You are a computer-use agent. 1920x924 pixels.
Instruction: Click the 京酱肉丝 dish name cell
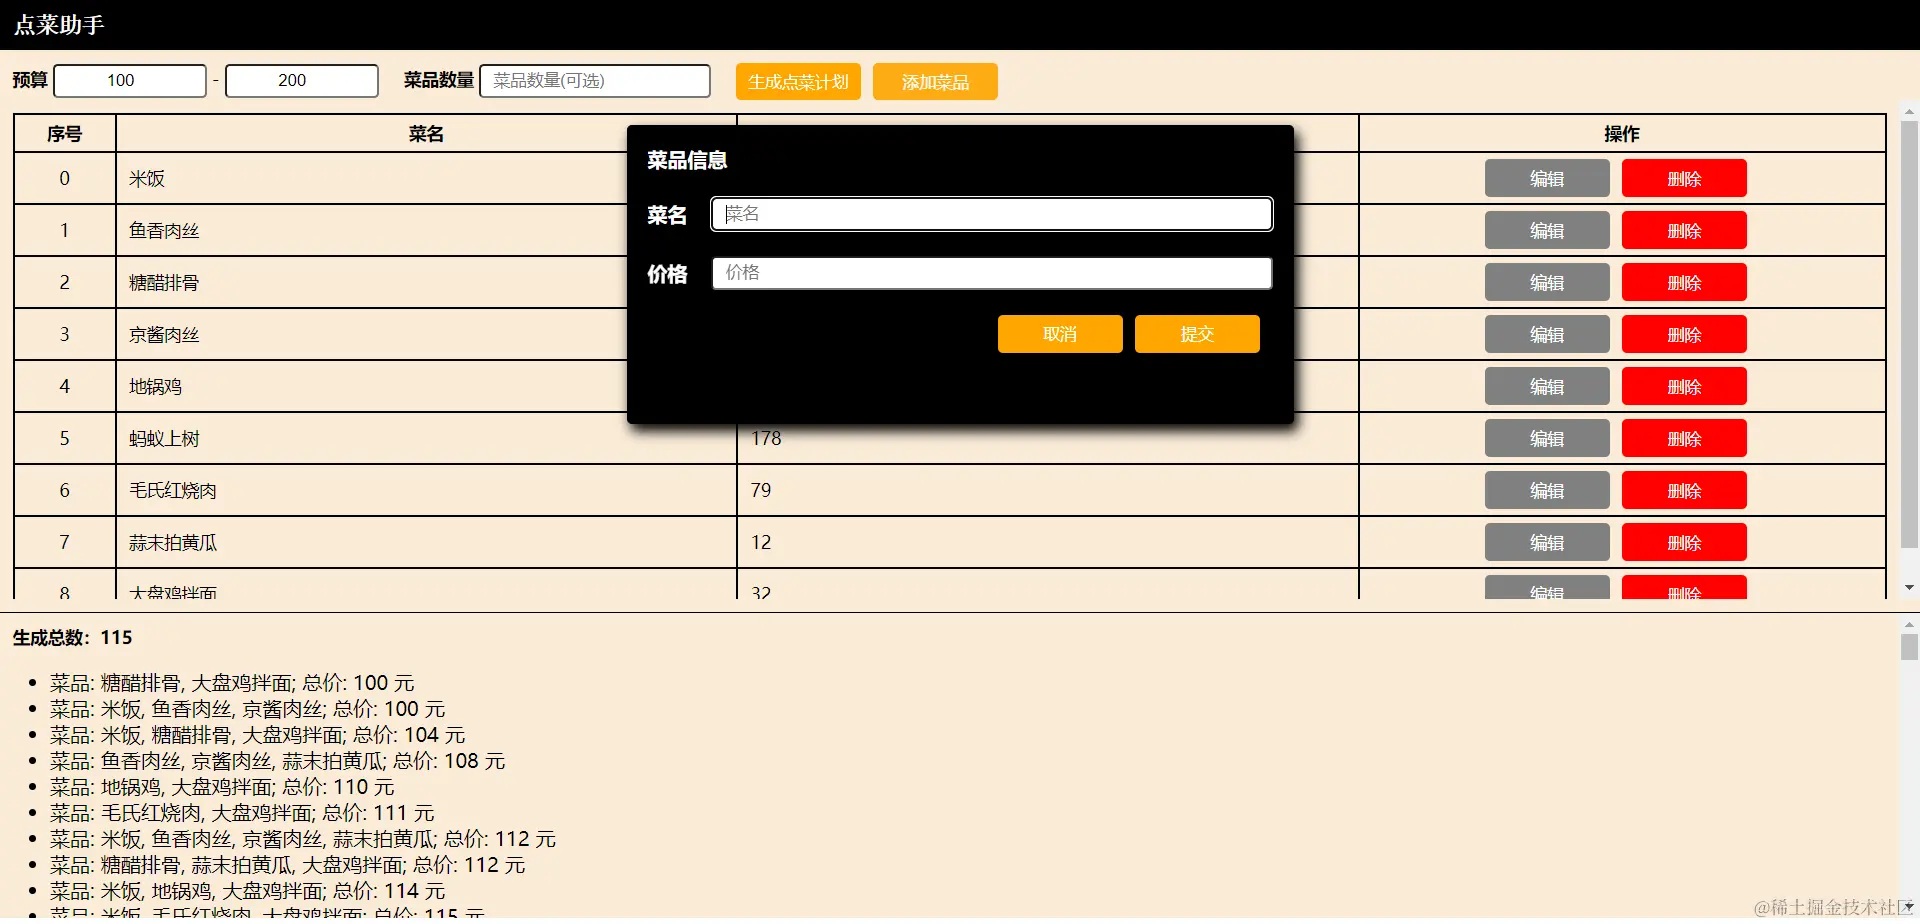pyautogui.click(x=372, y=335)
